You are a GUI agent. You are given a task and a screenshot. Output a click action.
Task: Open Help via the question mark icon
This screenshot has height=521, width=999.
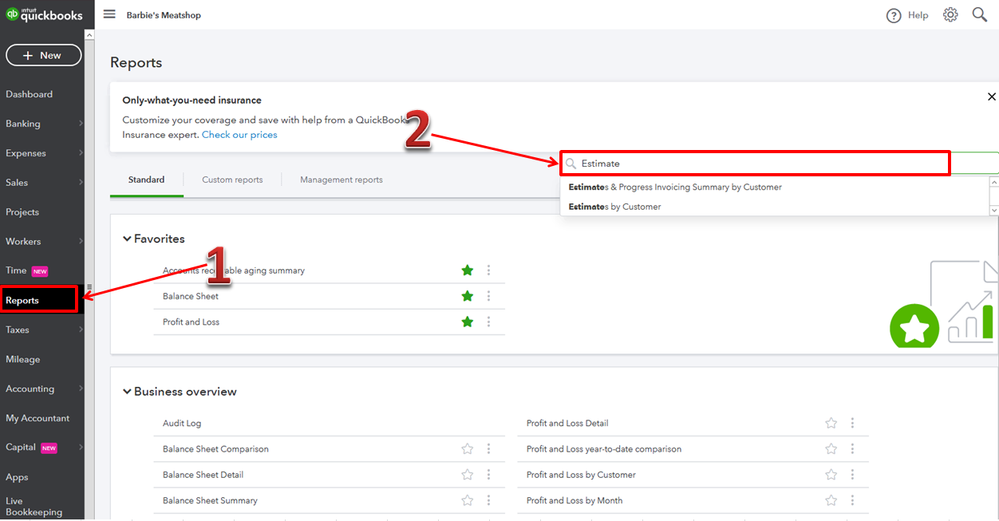[x=893, y=15]
